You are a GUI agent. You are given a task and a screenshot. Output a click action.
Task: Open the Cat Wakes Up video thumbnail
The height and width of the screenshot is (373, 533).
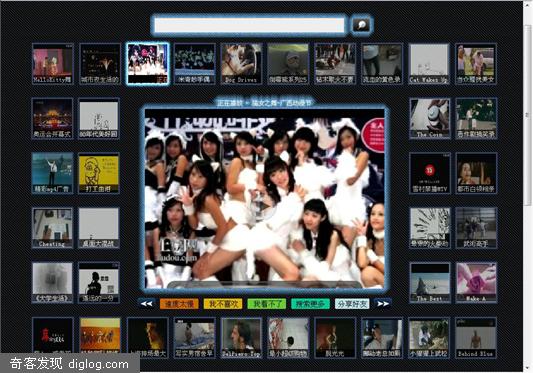coord(429,64)
